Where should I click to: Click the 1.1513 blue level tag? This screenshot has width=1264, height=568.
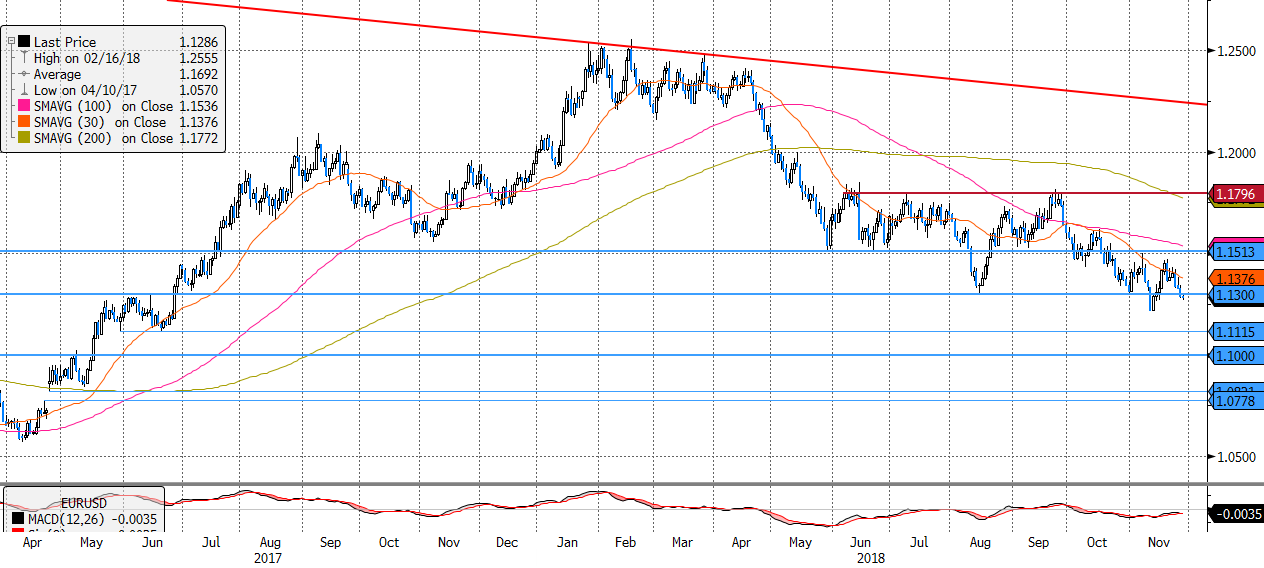point(1236,251)
